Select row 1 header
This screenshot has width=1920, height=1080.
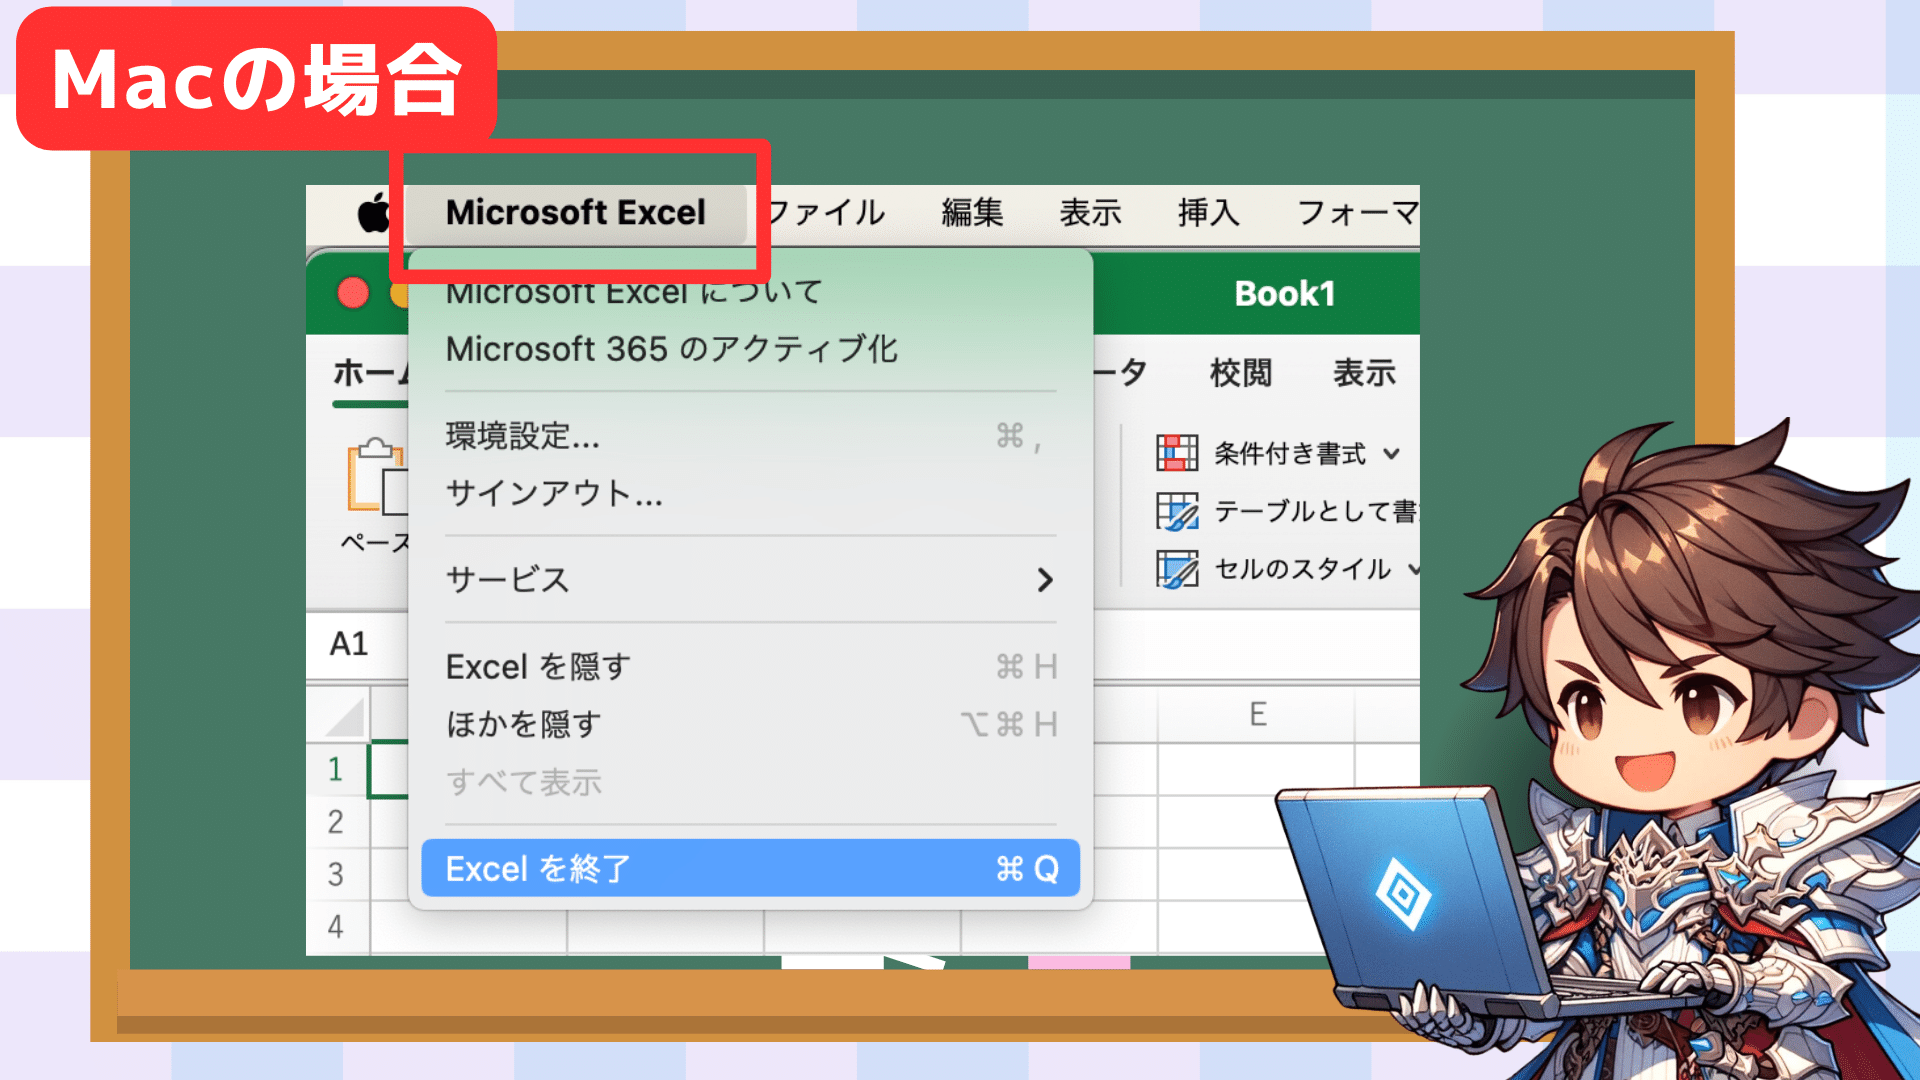(x=336, y=769)
